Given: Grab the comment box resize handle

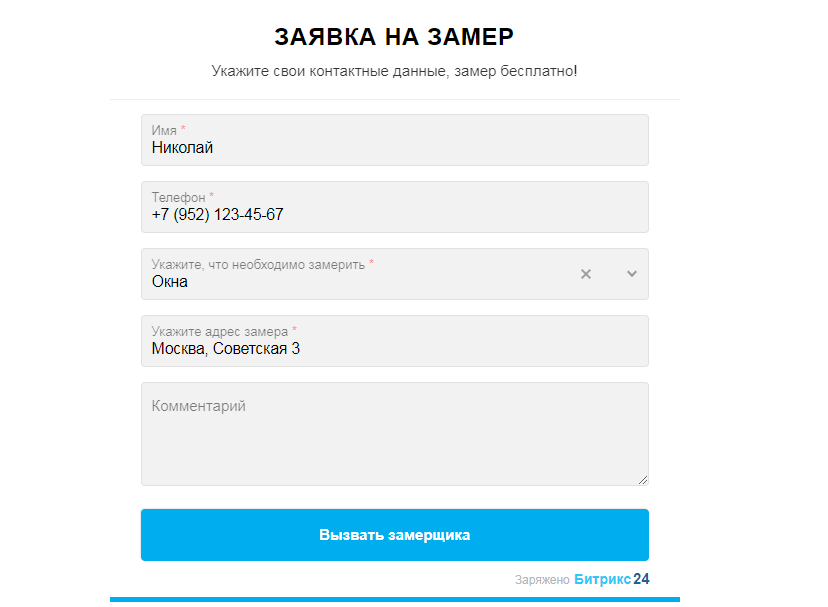Looking at the screenshot, I should tap(642, 480).
